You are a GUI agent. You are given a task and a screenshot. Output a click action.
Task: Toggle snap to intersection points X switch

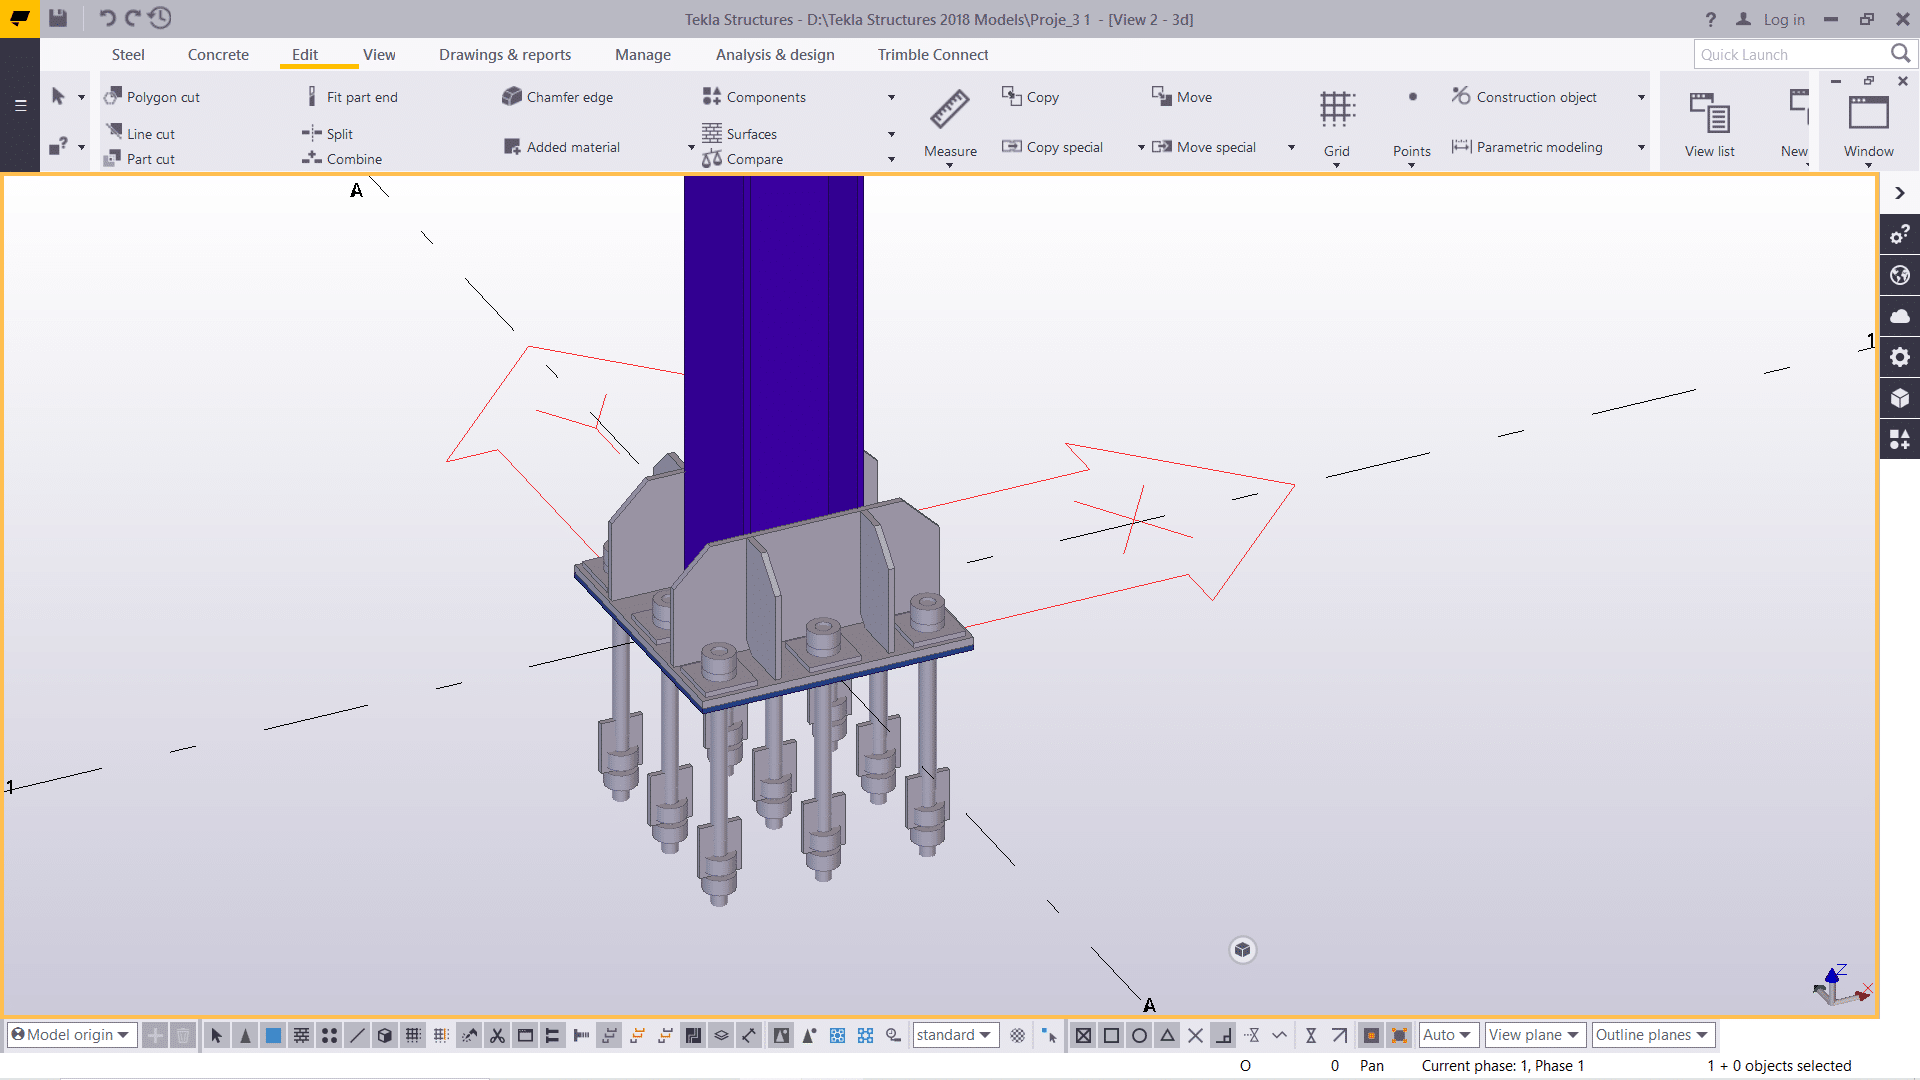(1195, 1036)
